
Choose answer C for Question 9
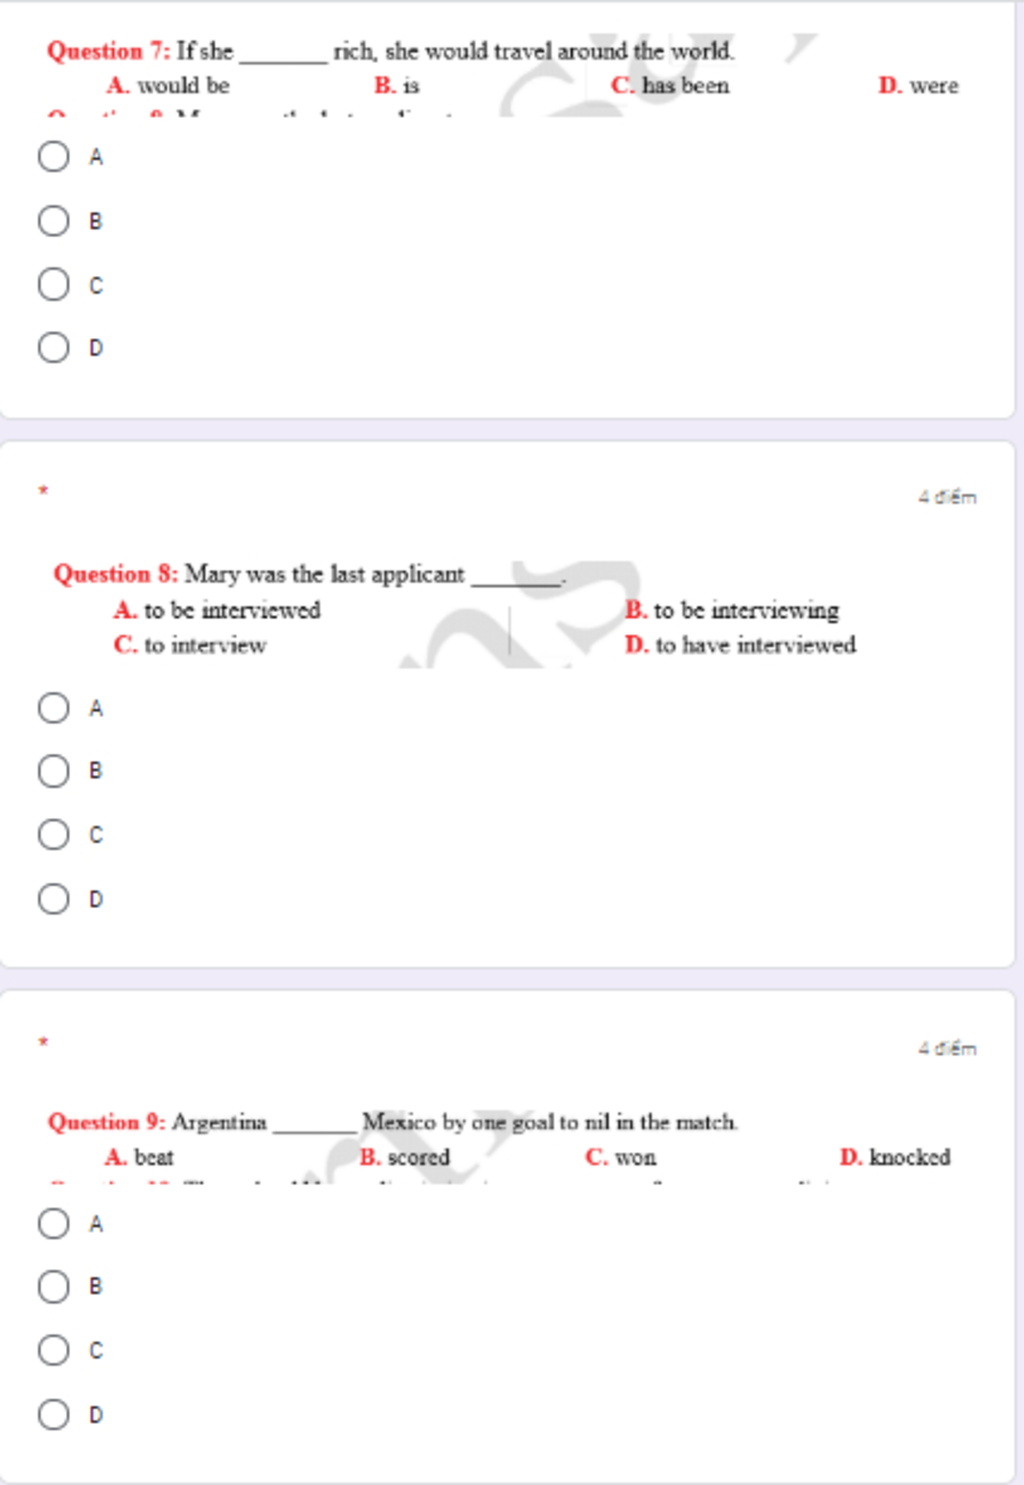point(54,1350)
